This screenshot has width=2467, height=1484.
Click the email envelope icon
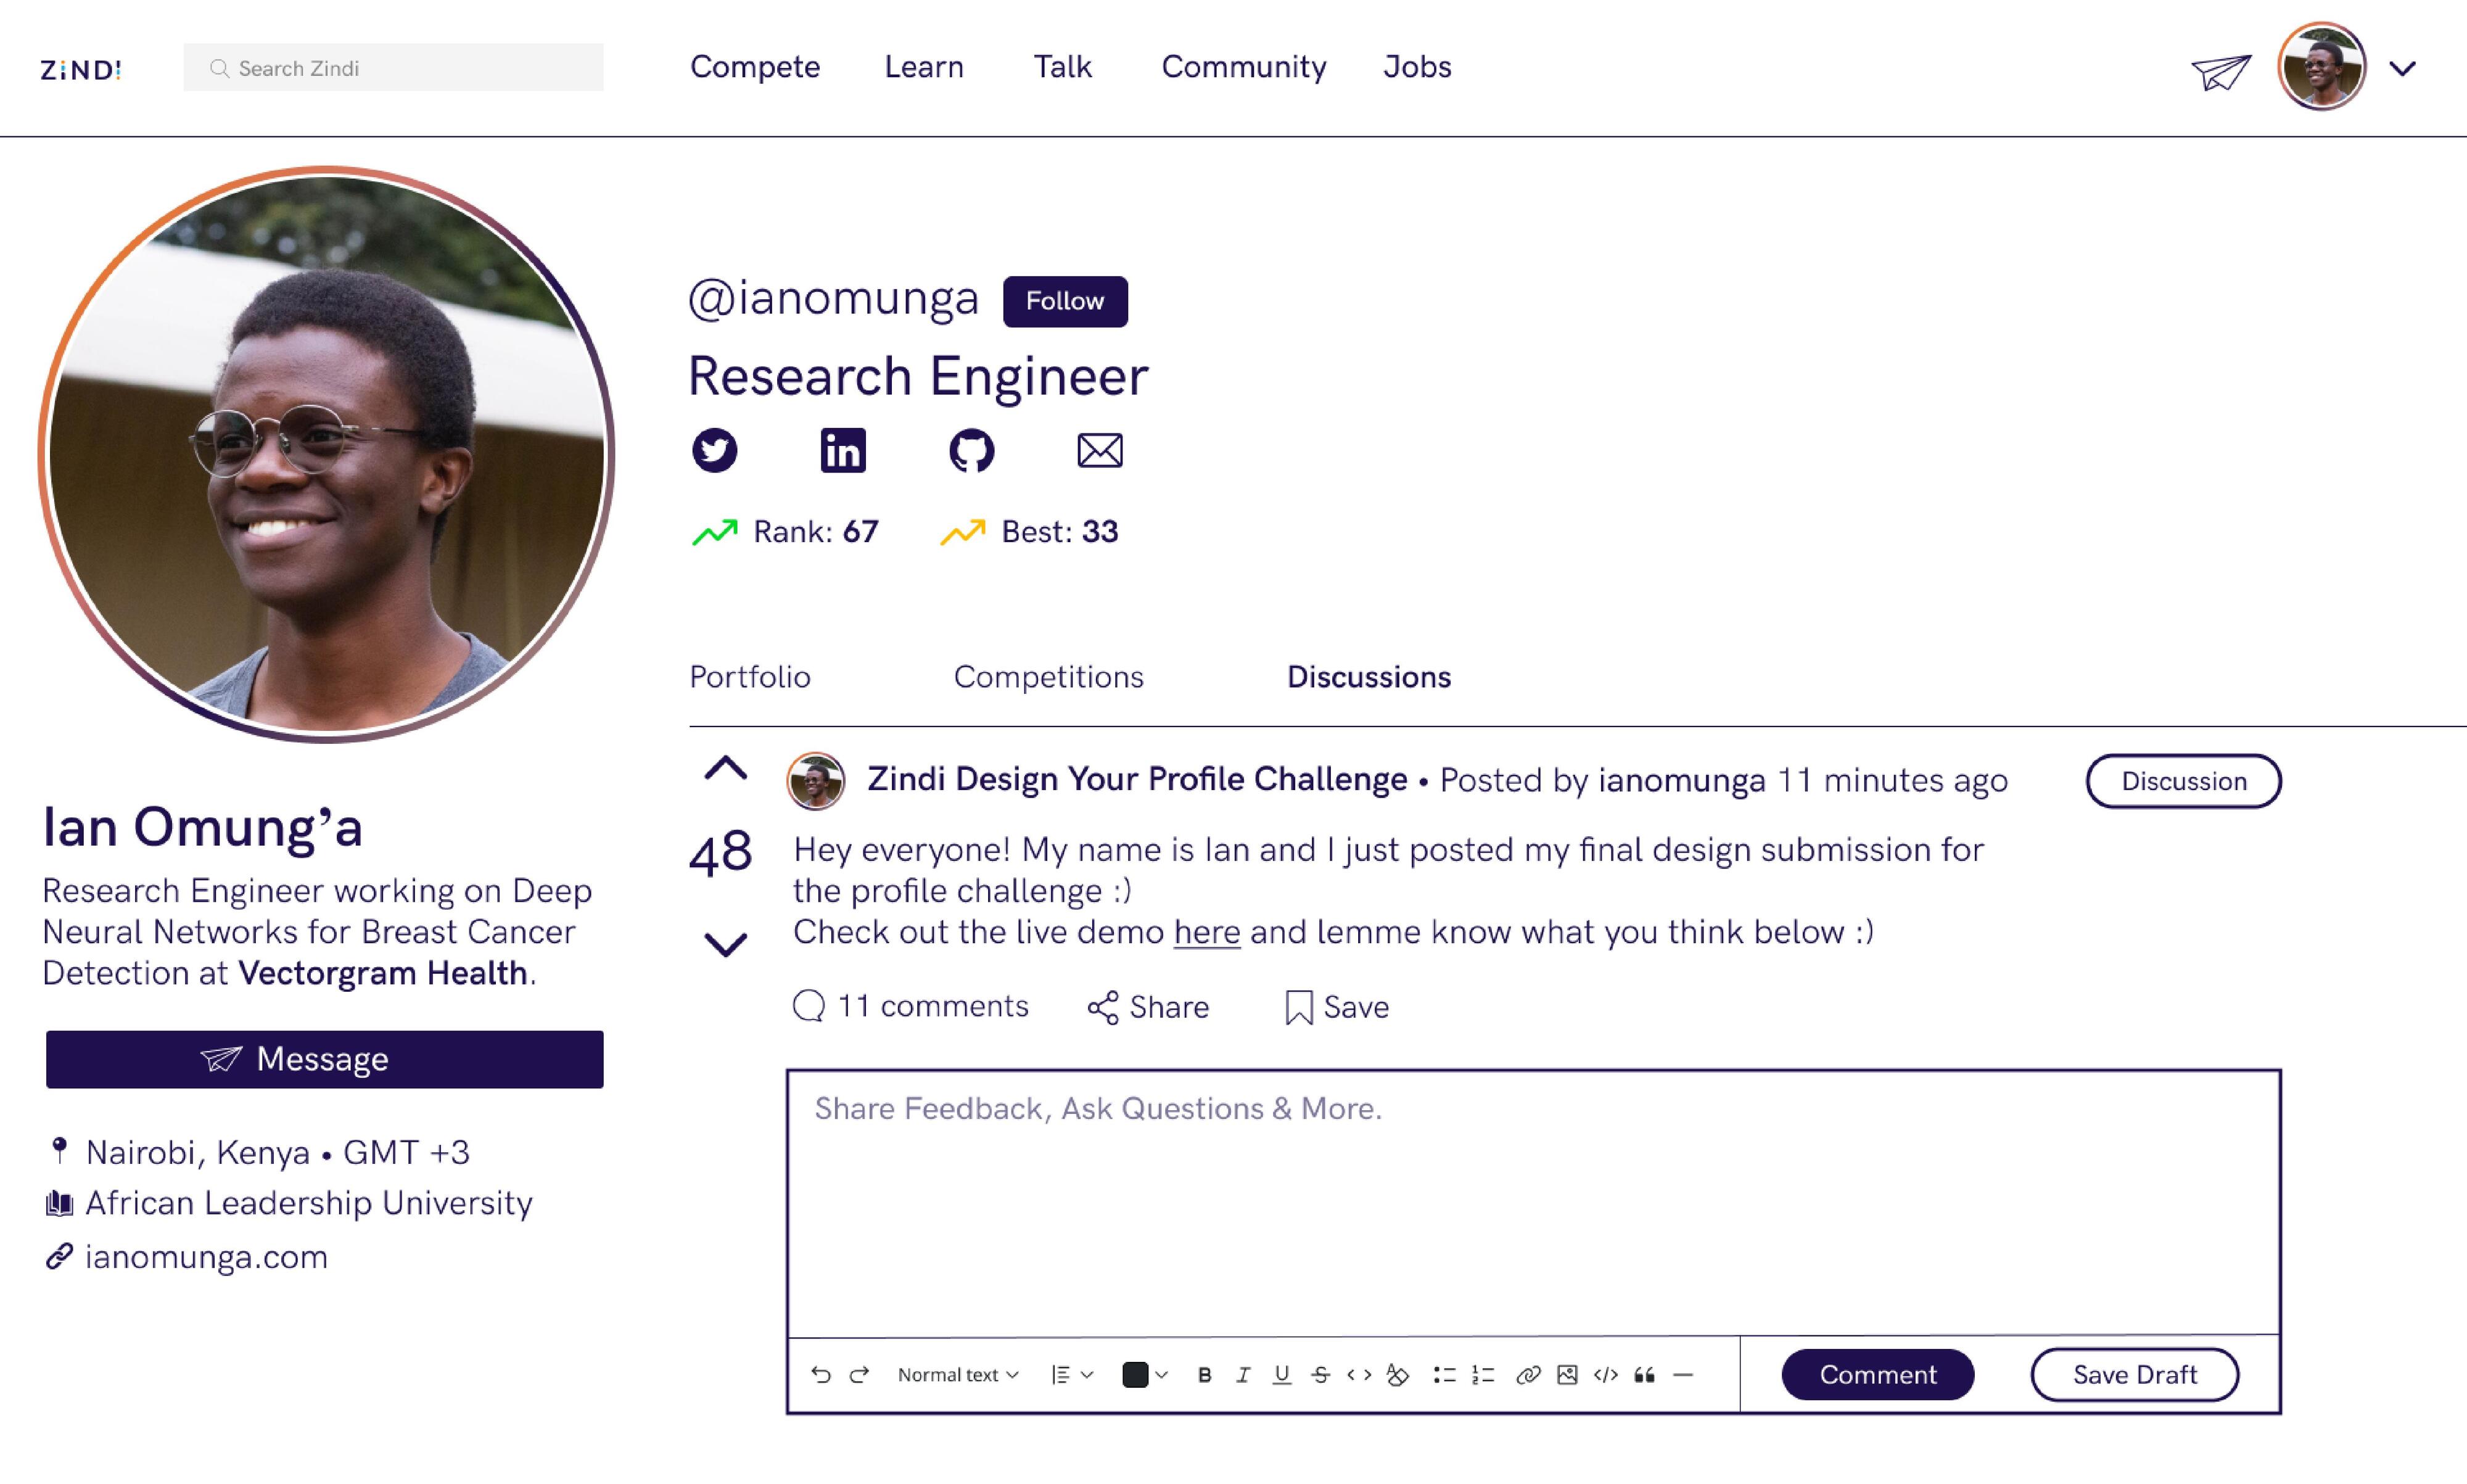(x=1099, y=450)
